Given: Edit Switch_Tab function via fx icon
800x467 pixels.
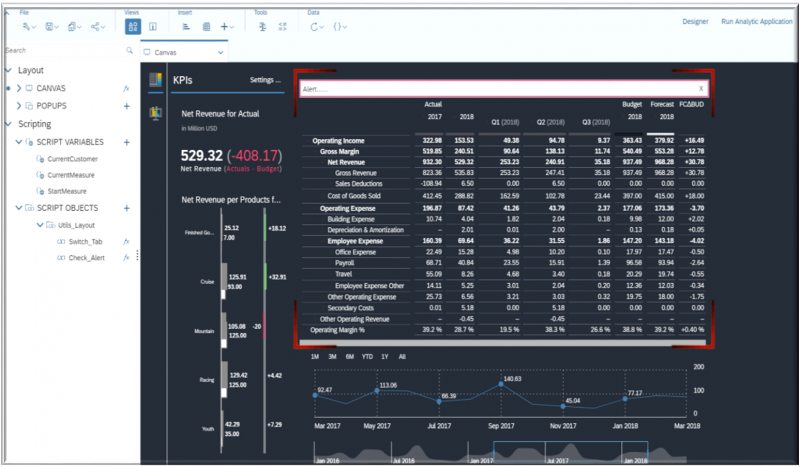Looking at the screenshot, I should 126,241.
